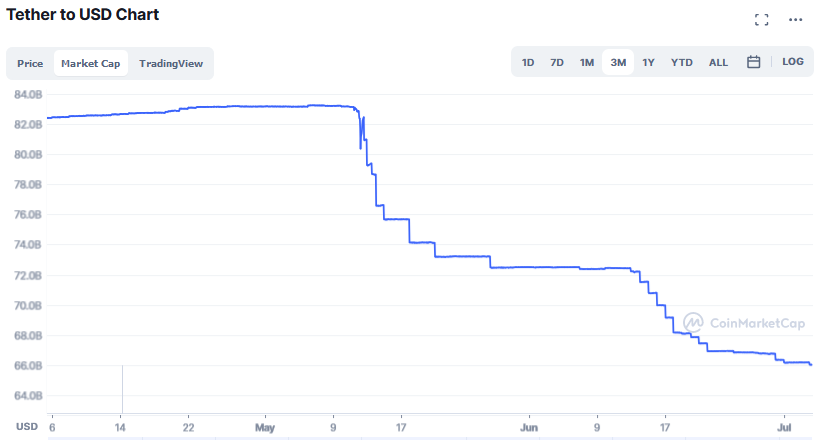Switch chart to 1Y range
Screen dimensions: 831x440
click(648, 63)
